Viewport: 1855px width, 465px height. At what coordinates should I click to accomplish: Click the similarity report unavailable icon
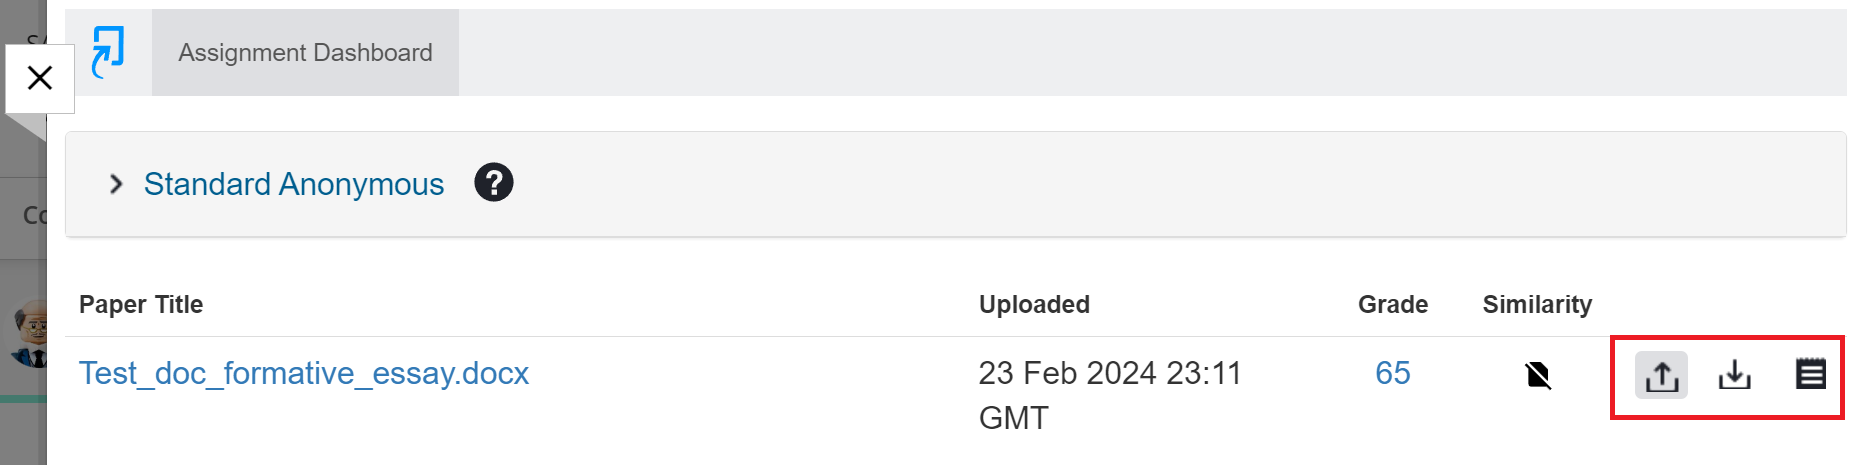click(1538, 376)
